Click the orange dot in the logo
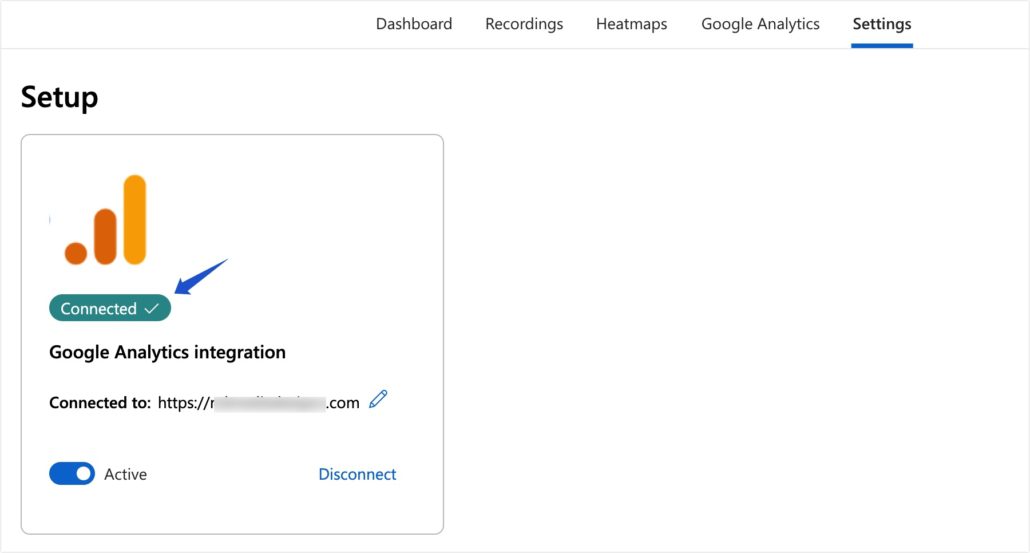This screenshot has width=1030, height=553. [x=76, y=253]
